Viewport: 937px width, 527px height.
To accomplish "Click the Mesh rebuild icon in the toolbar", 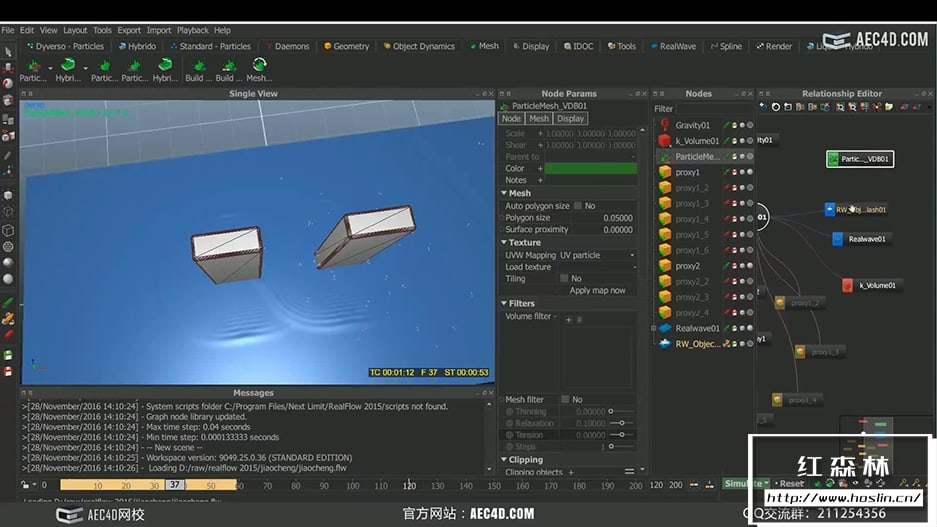I will pyautogui.click(x=258, y=66).
